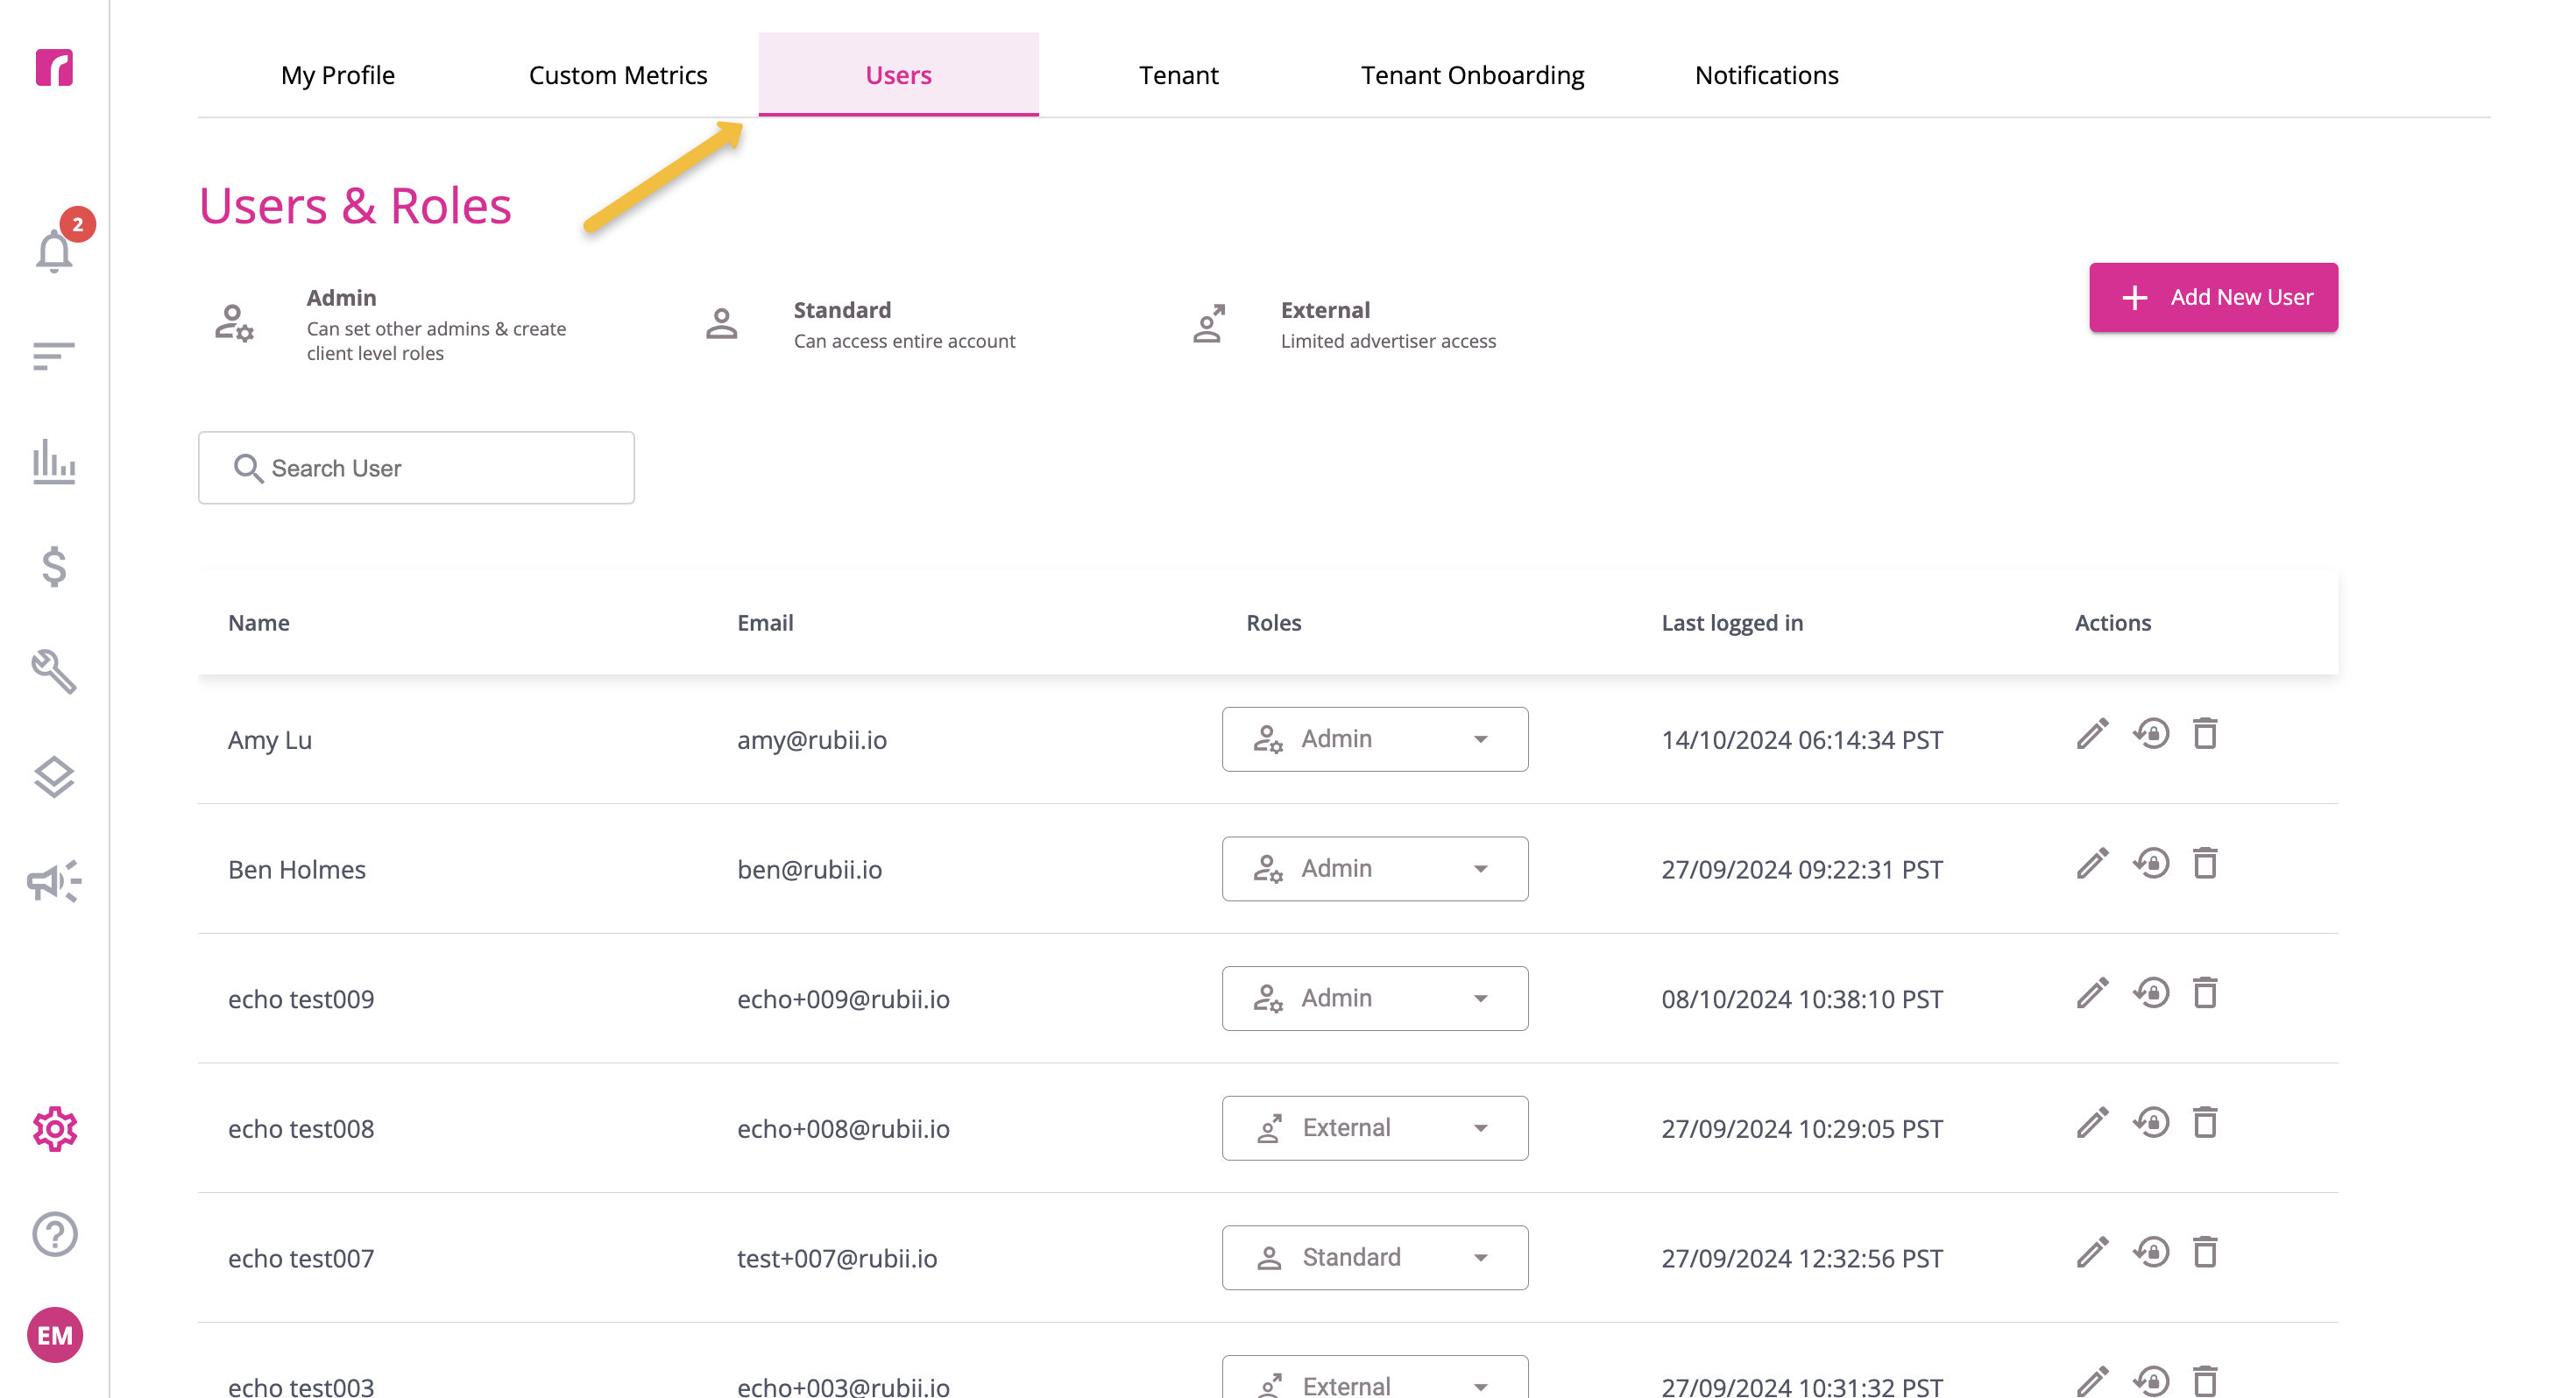Open echo test008's External role dropdown

(1374, 1128)
